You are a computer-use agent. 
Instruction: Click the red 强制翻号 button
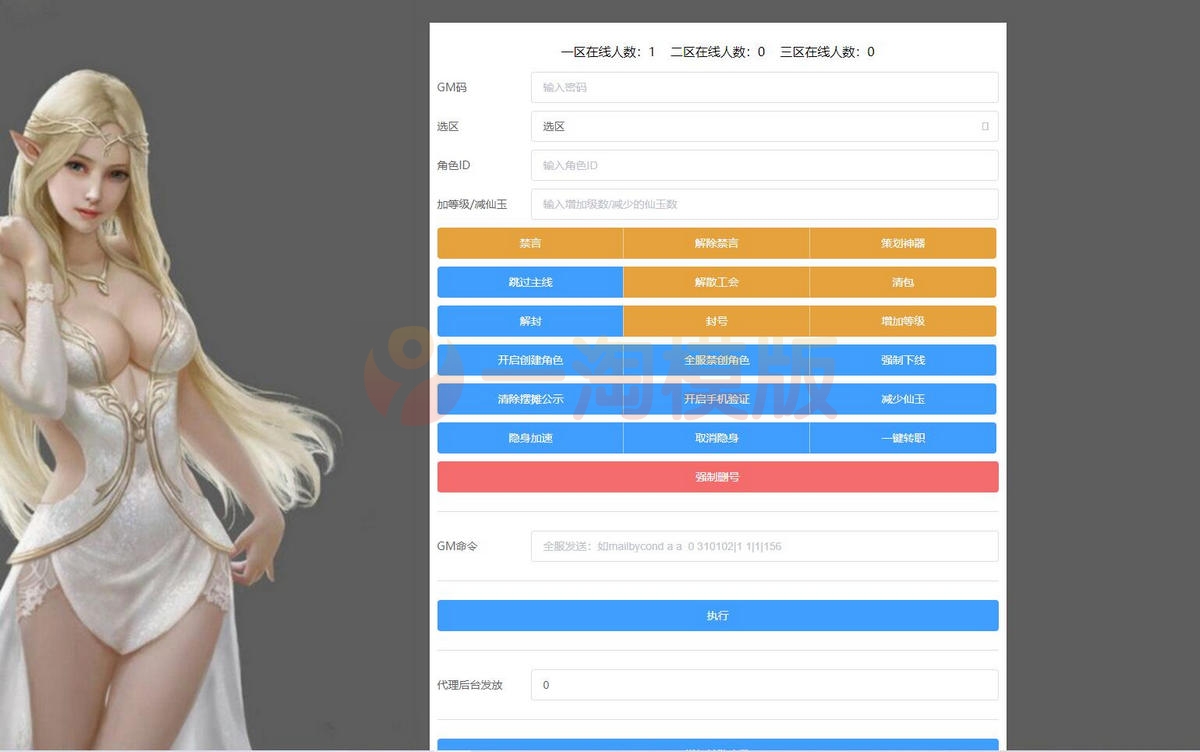(x=717, y=476)
